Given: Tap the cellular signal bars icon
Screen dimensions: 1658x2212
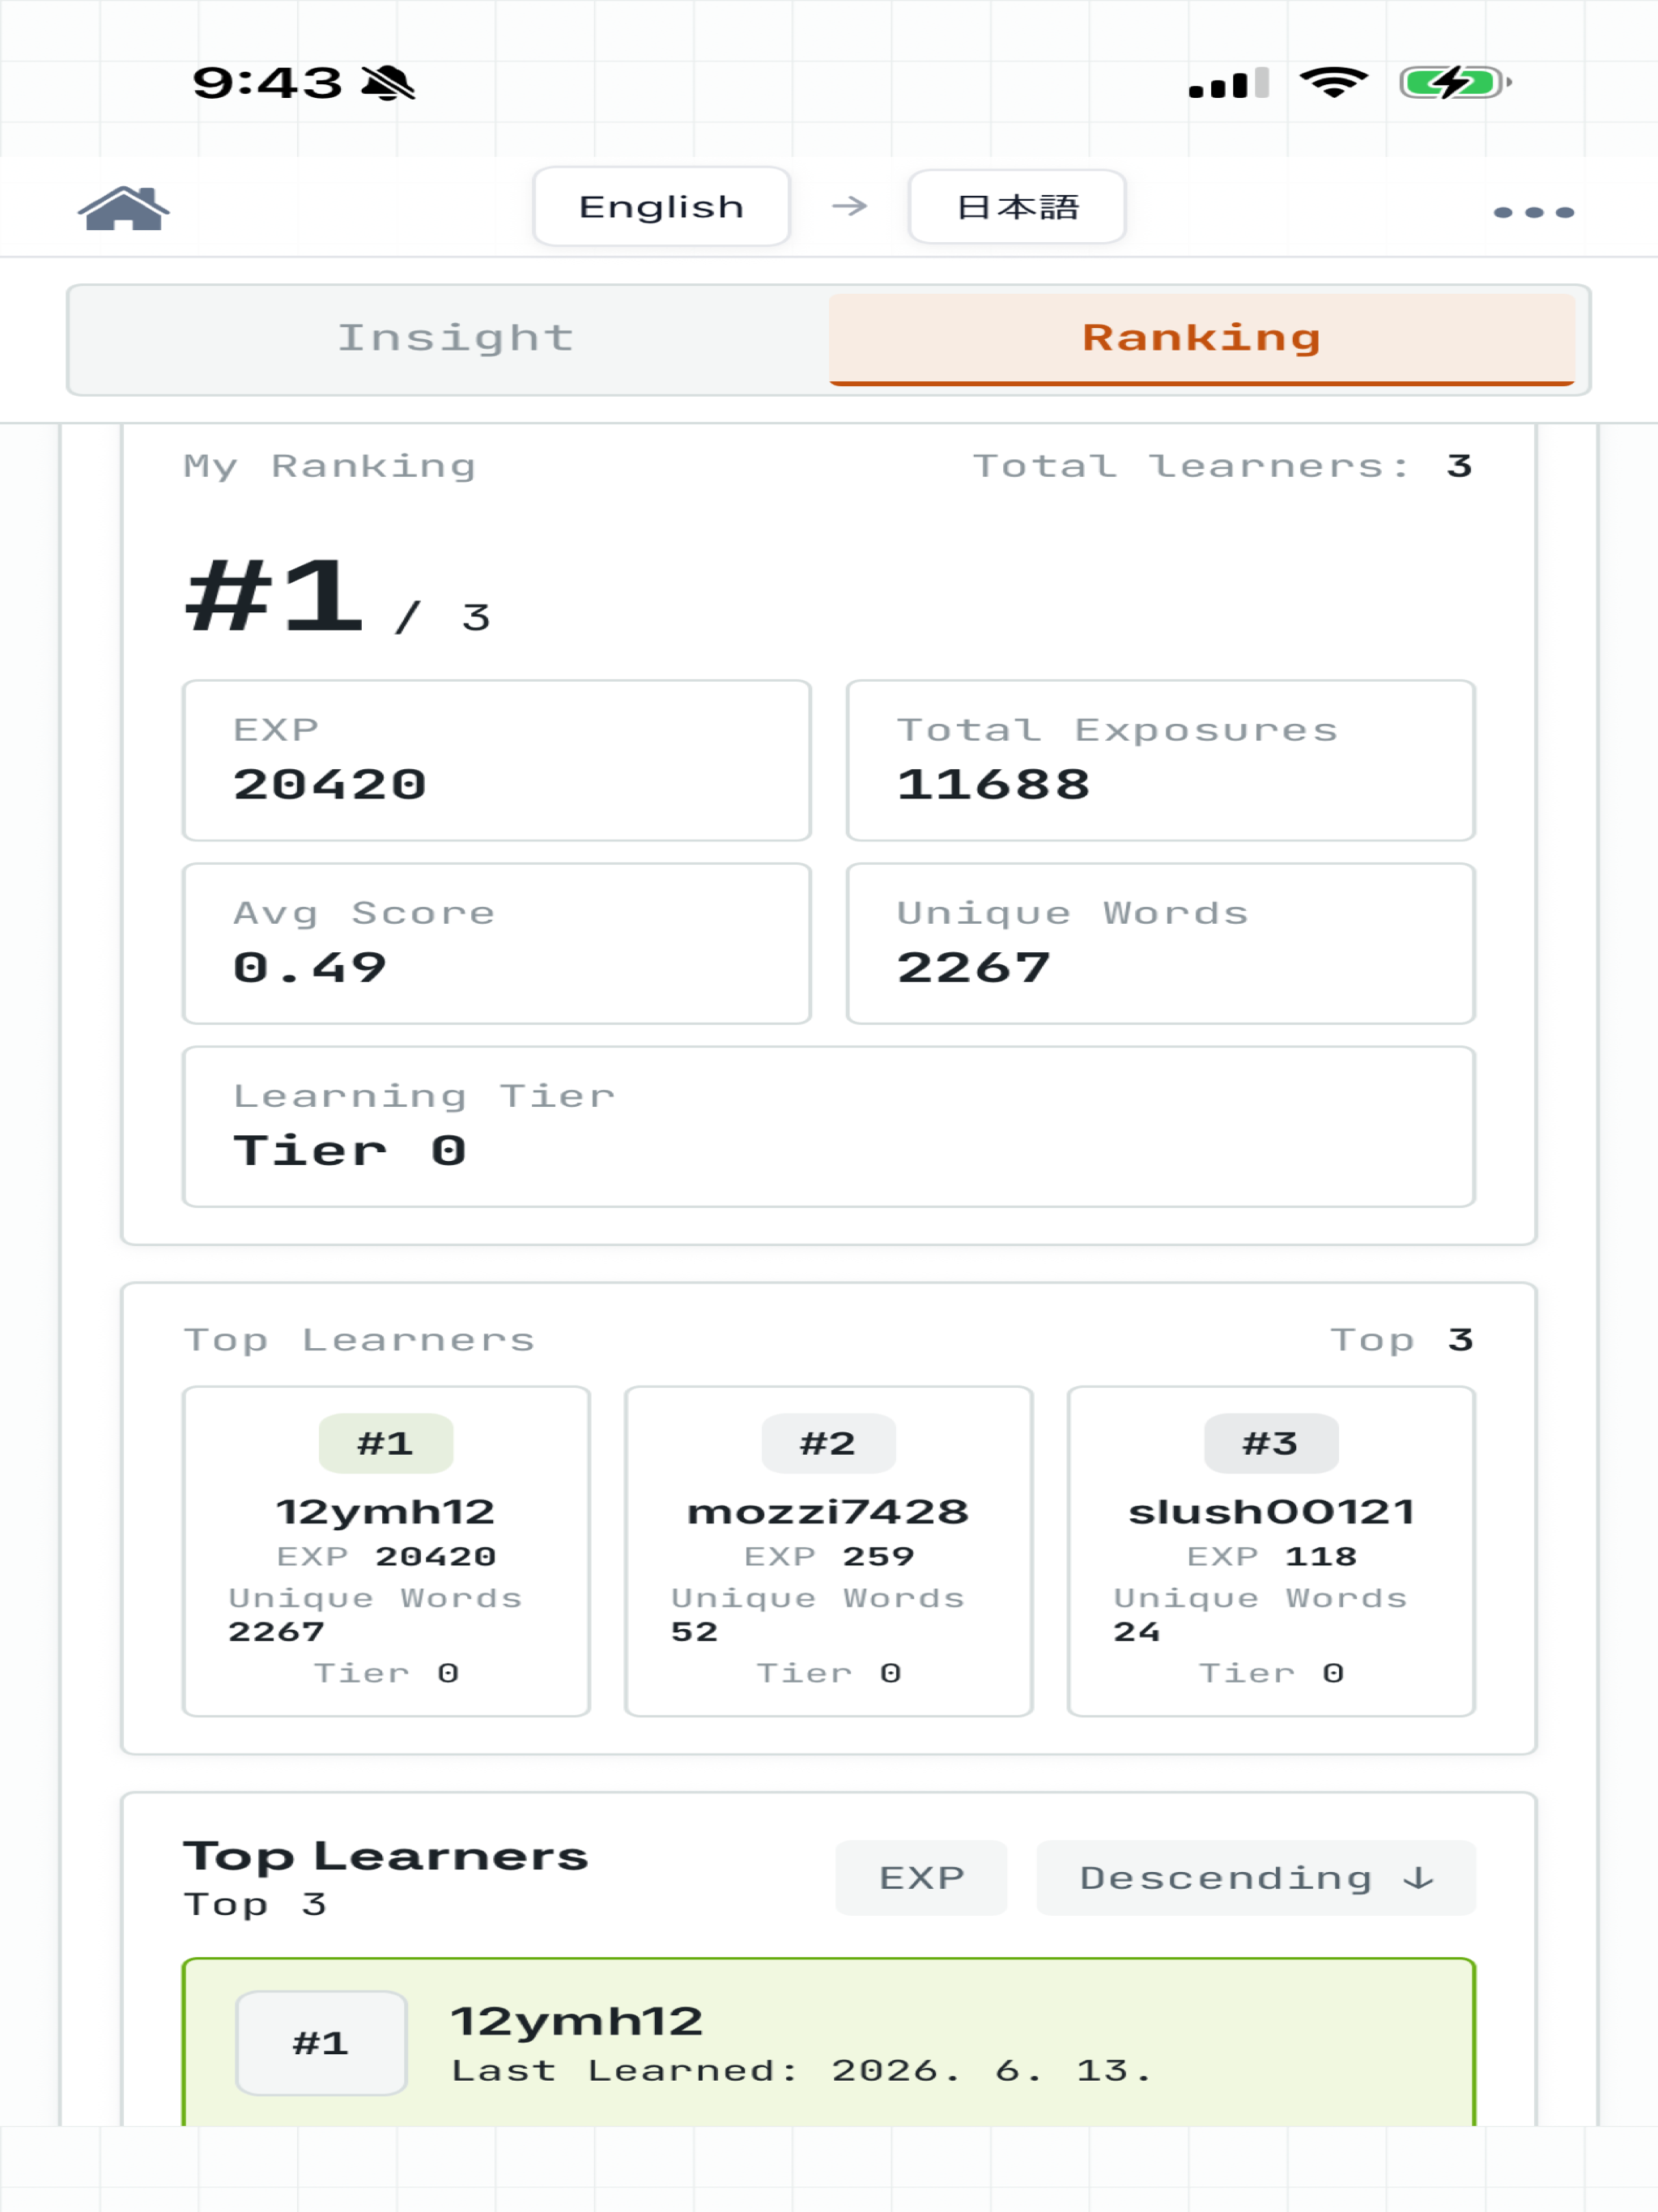Looking at the screenshot, I should point(1229,83).
